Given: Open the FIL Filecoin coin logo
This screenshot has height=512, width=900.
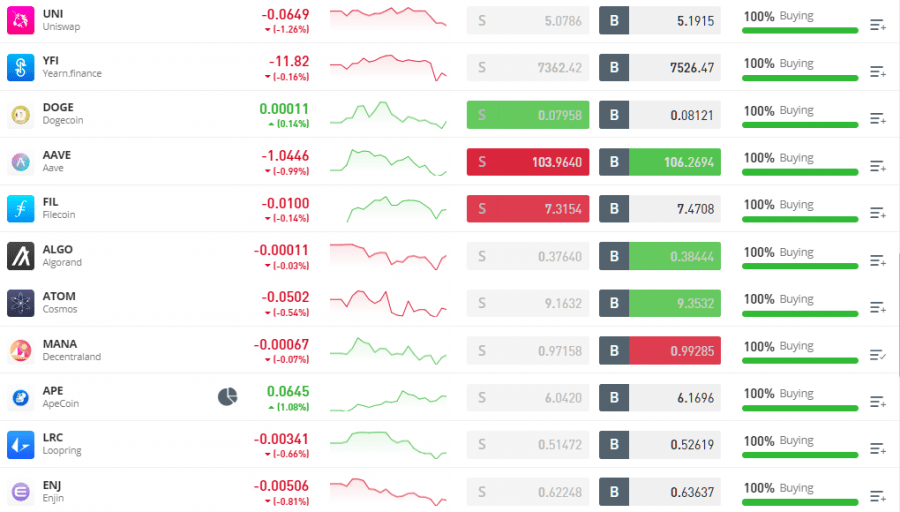Looking at the screenshot, I should pos(21,208).
